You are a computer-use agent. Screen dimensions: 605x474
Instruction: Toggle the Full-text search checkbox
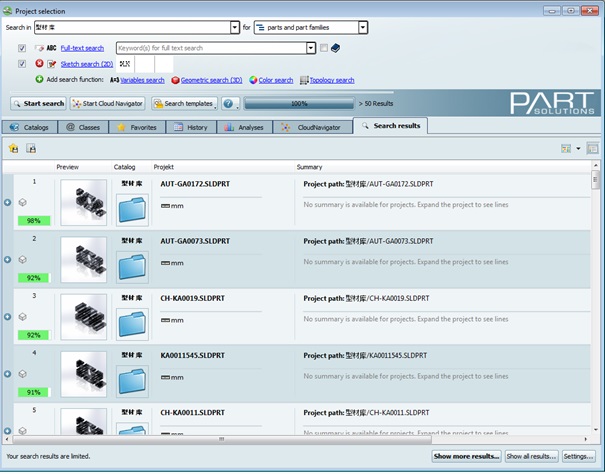pyautogui.click(x=22, y=48)
